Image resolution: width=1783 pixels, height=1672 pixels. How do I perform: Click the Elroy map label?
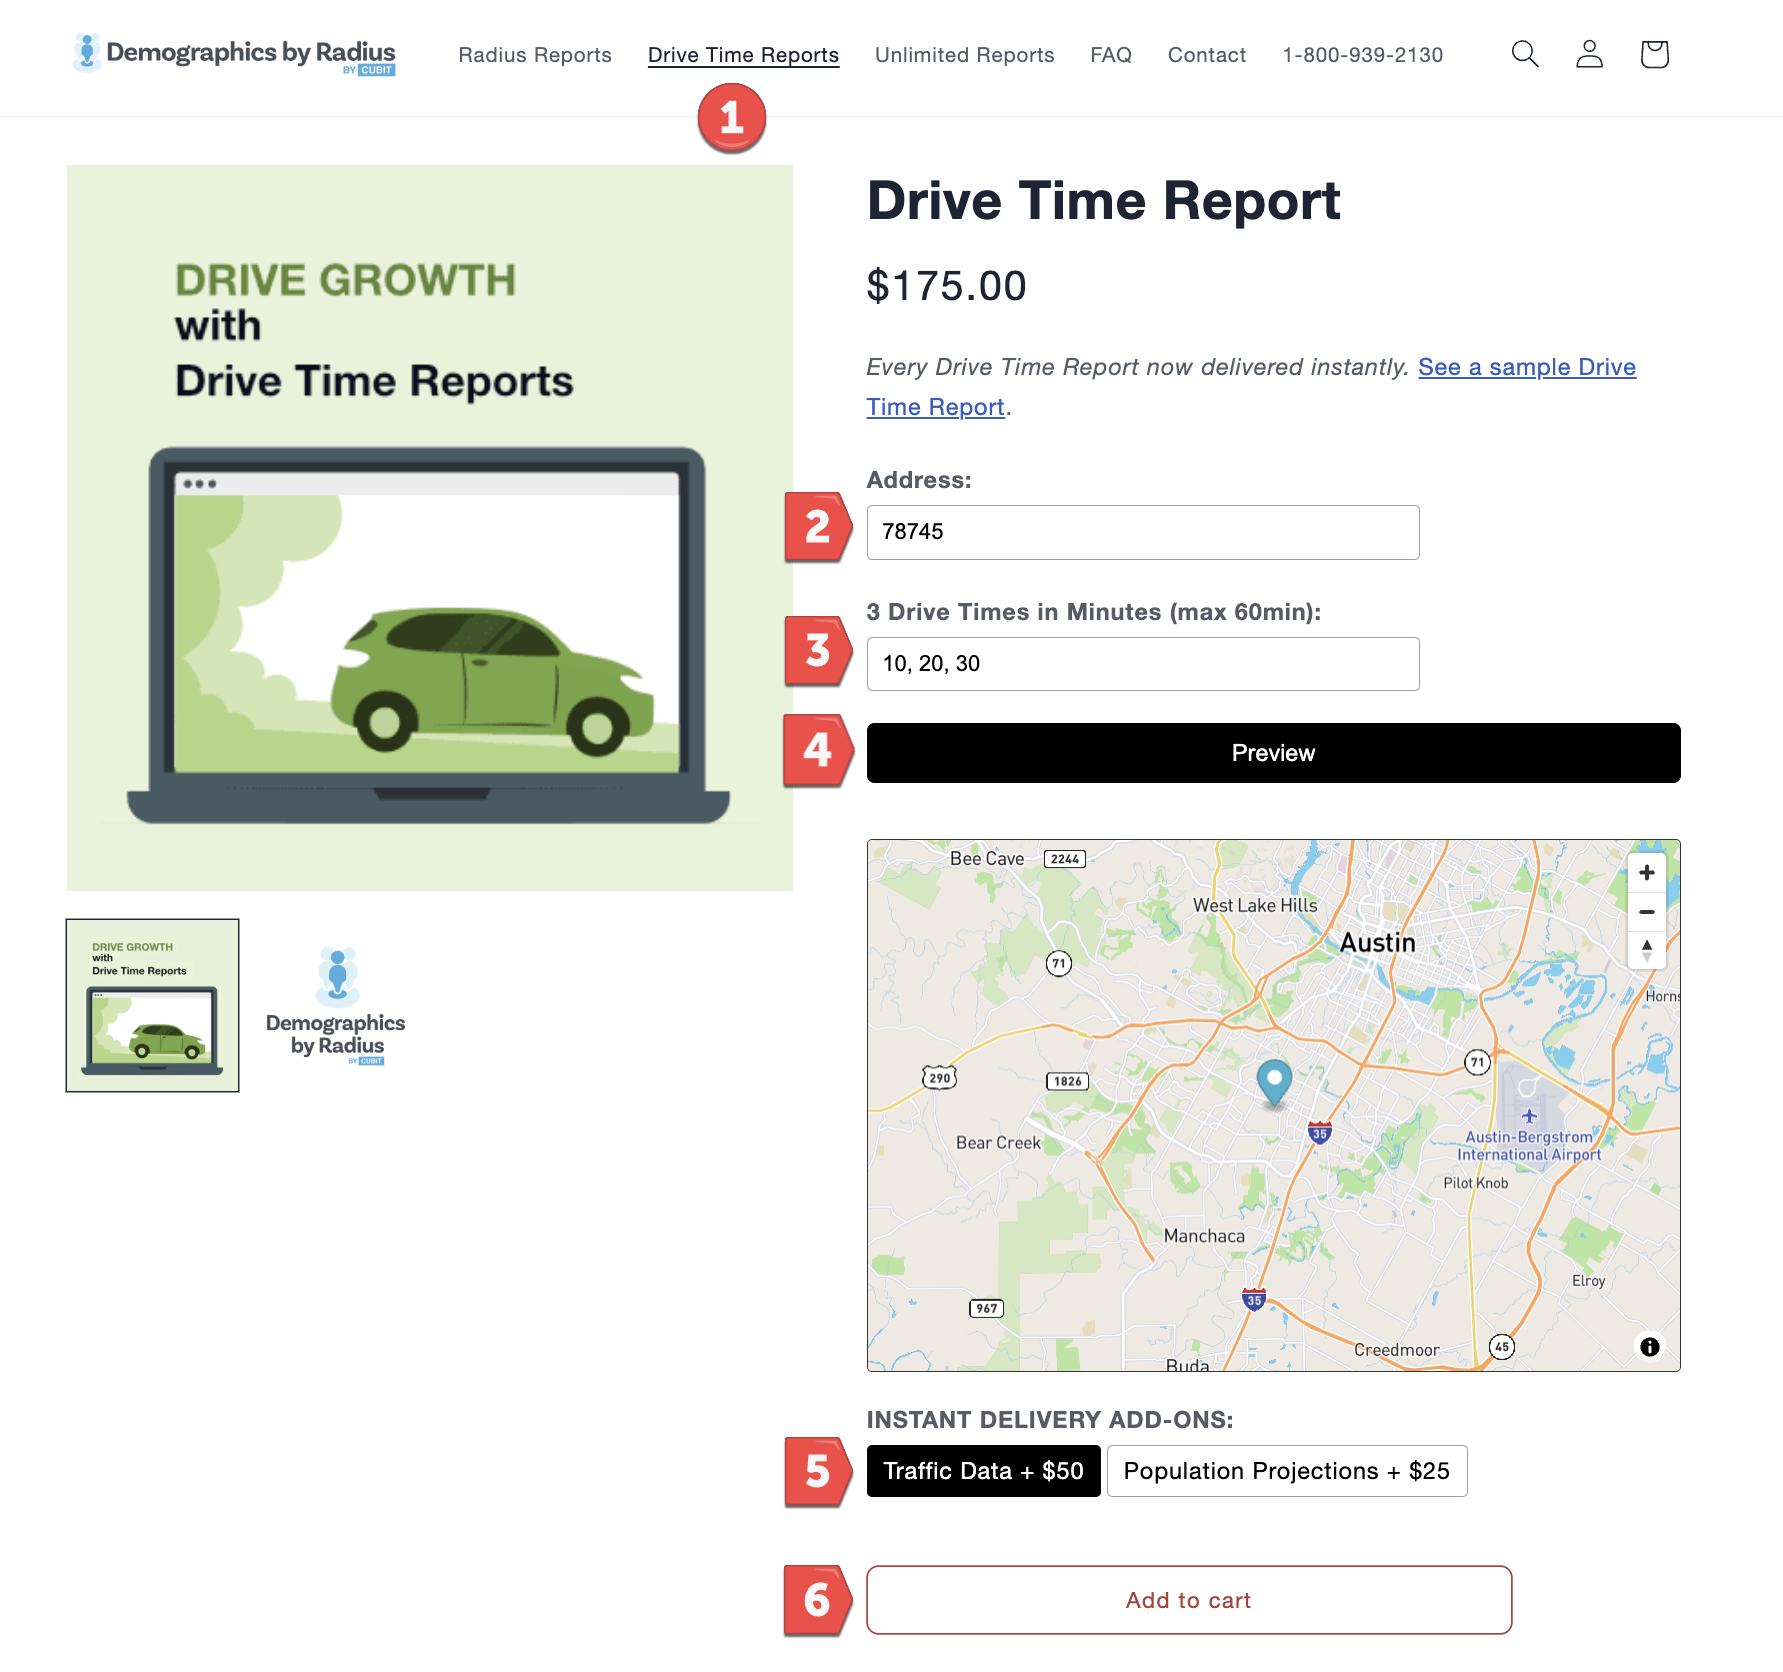tap(1588, 1281)
